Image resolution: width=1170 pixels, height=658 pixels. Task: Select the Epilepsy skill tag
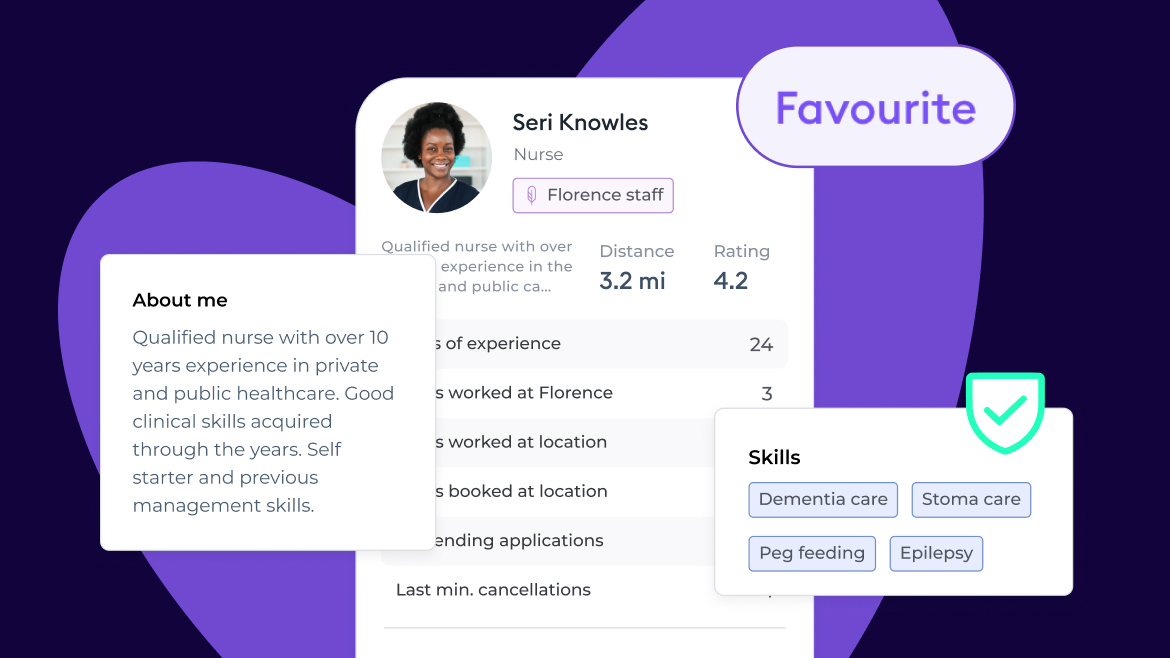[936, 553]
